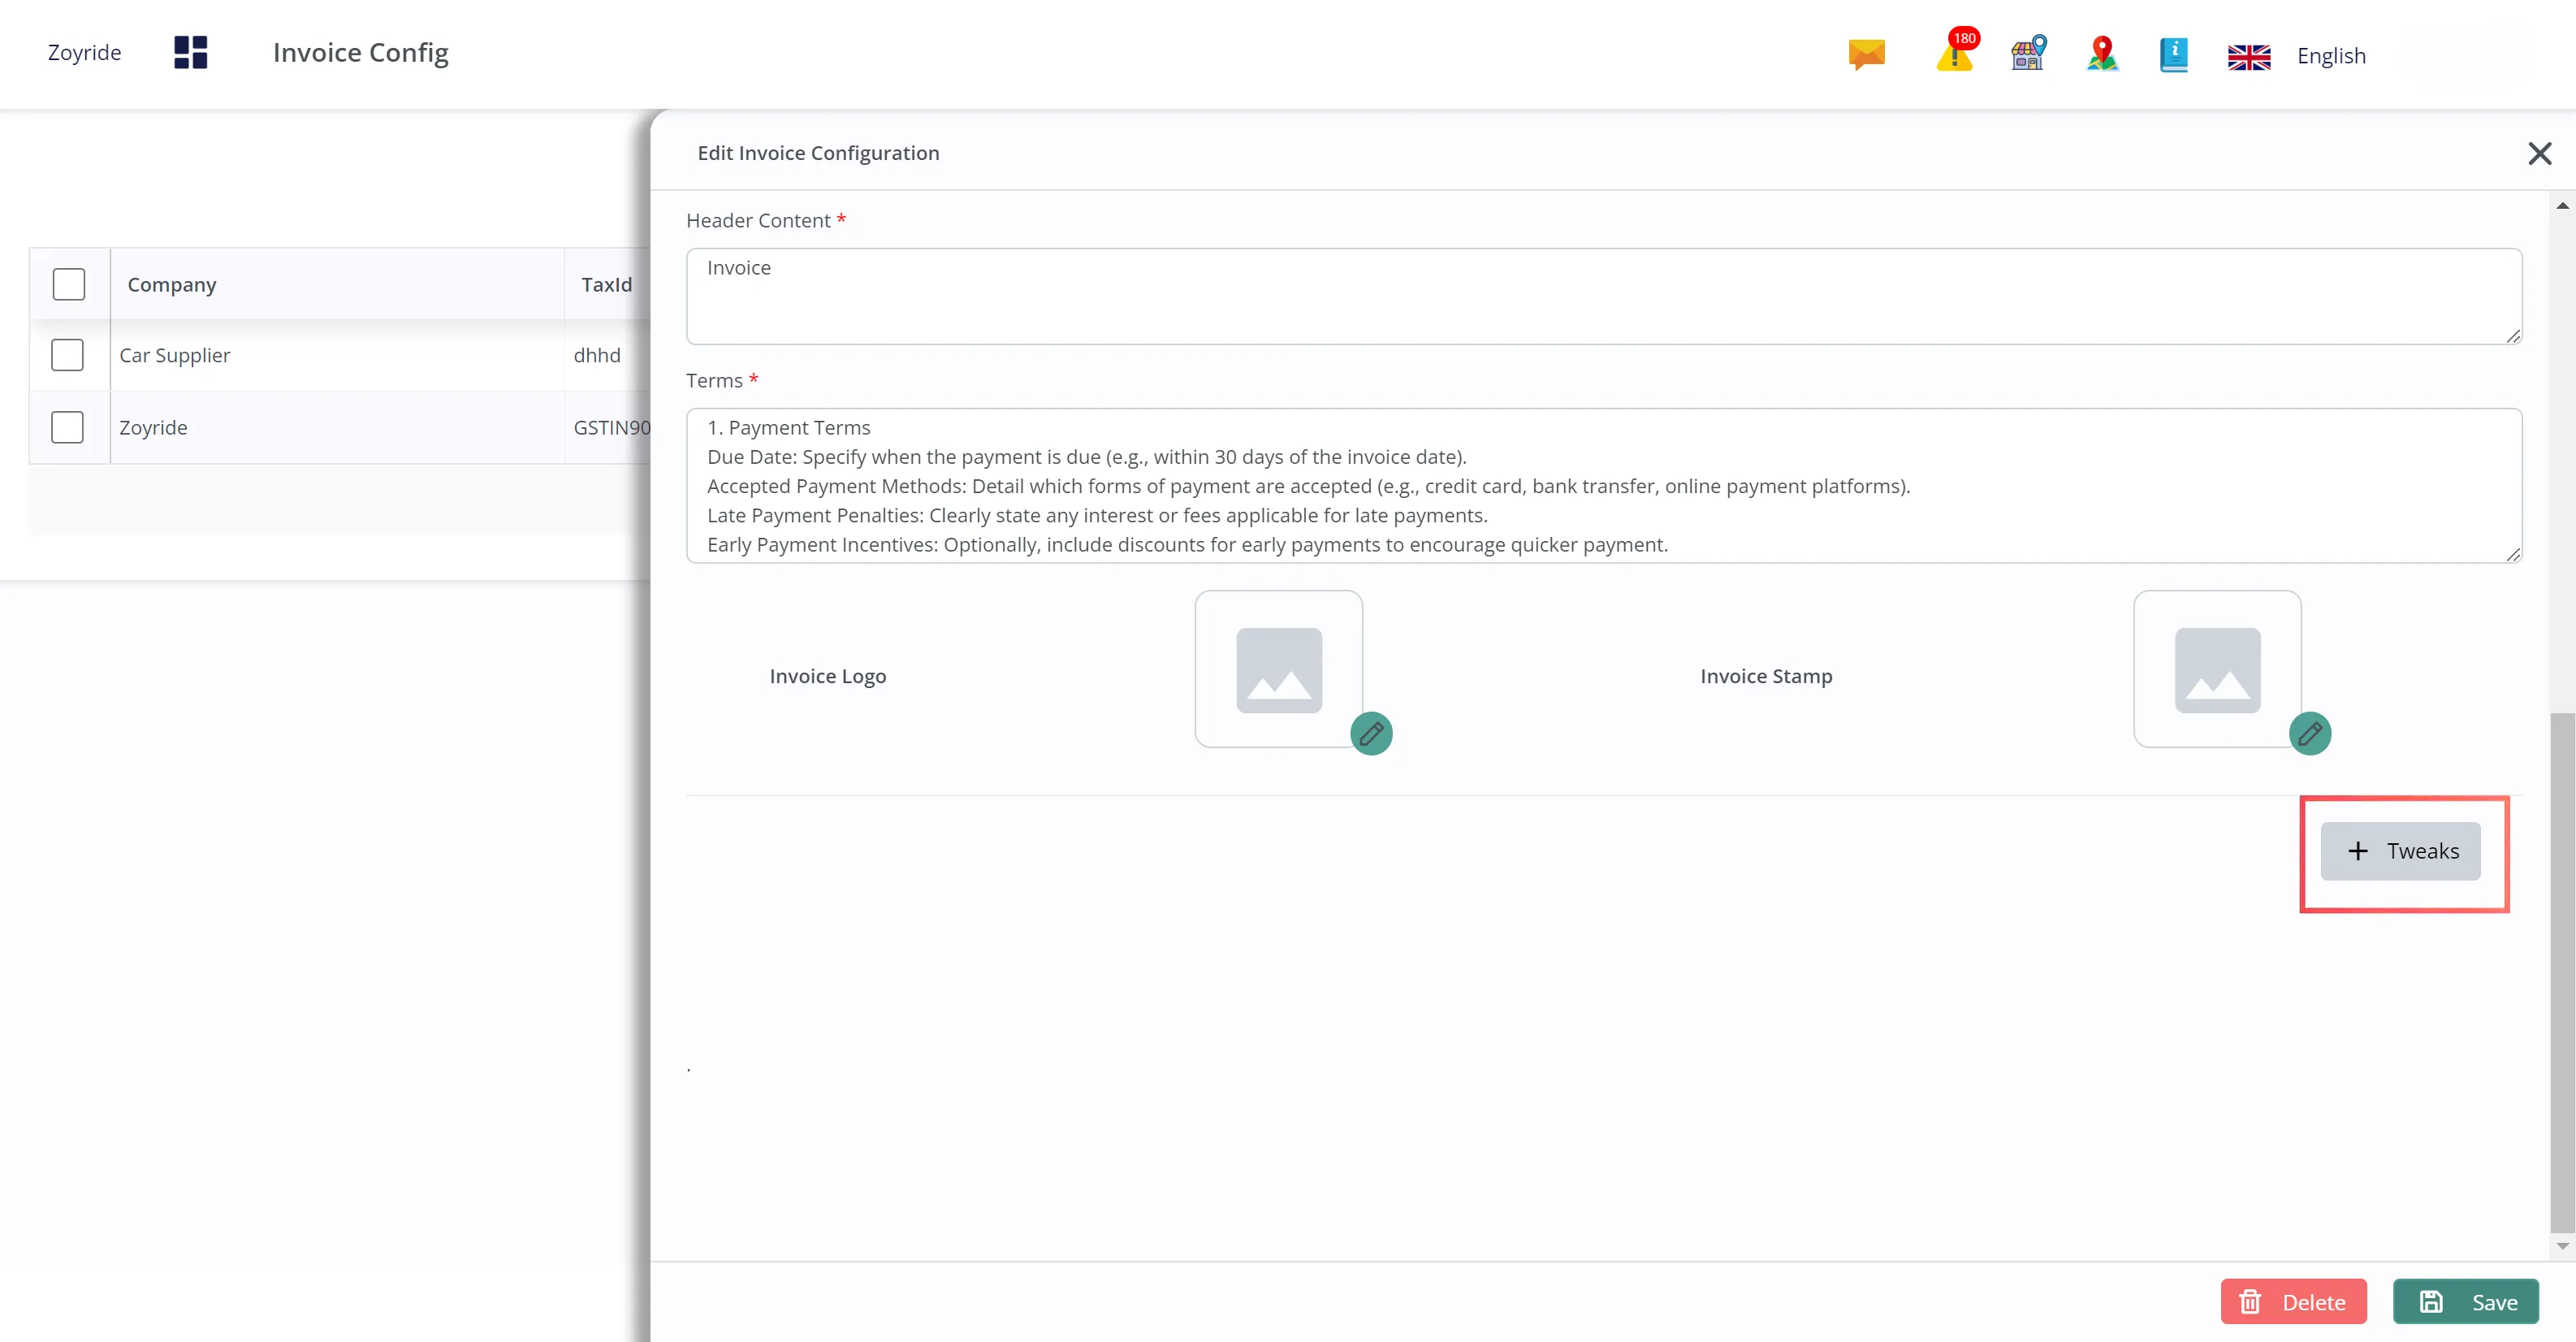Screen dimensions: 2576x1342
Task: Click the UK flag language icon
Action: pos(2249,57)
